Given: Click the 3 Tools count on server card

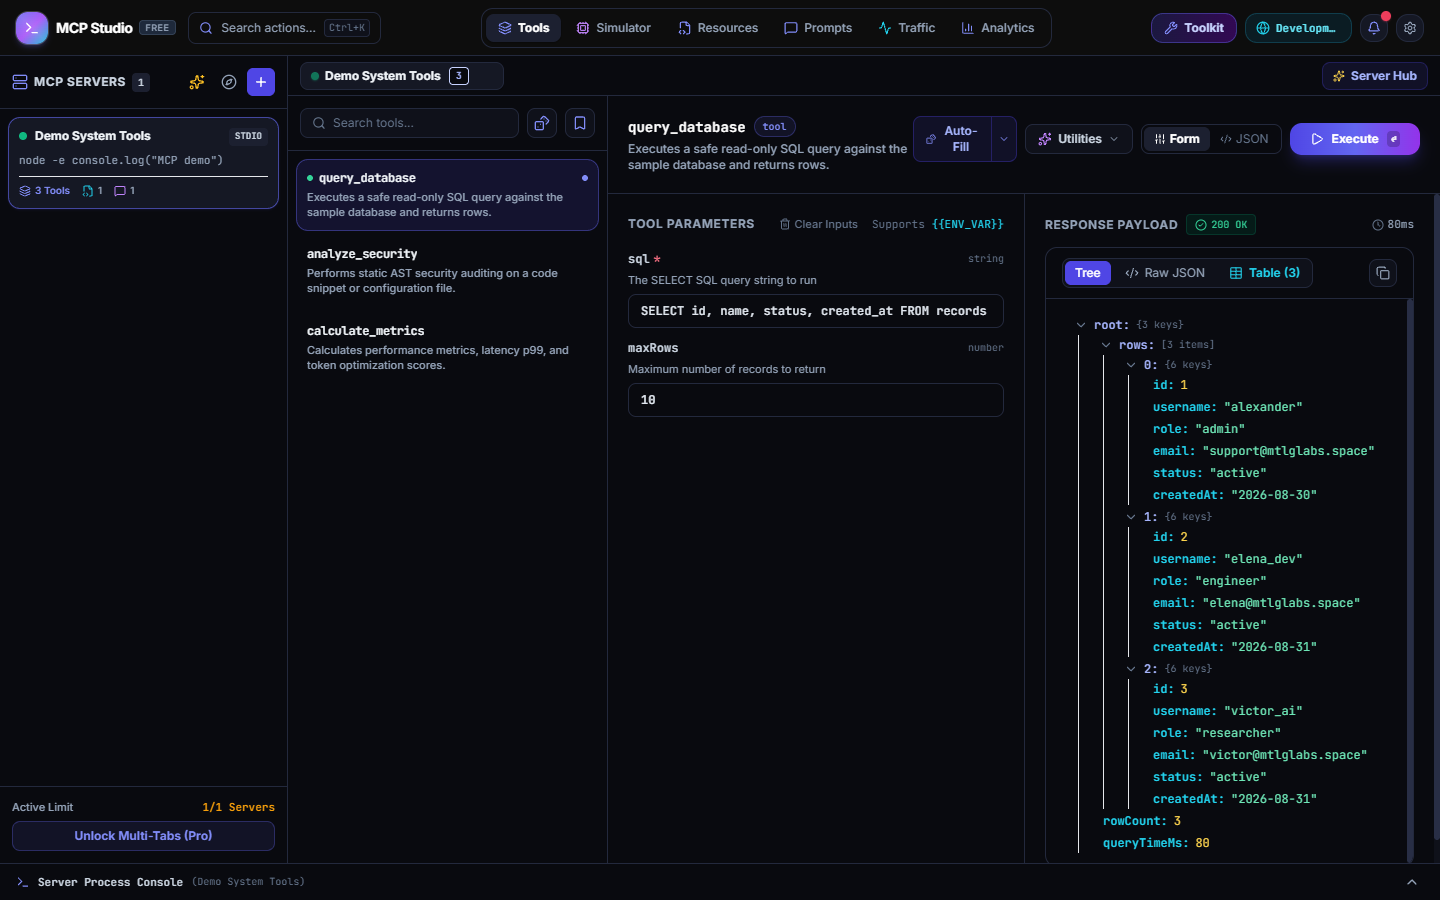Looking at the screenshot, I should click(x=45, y=191).
